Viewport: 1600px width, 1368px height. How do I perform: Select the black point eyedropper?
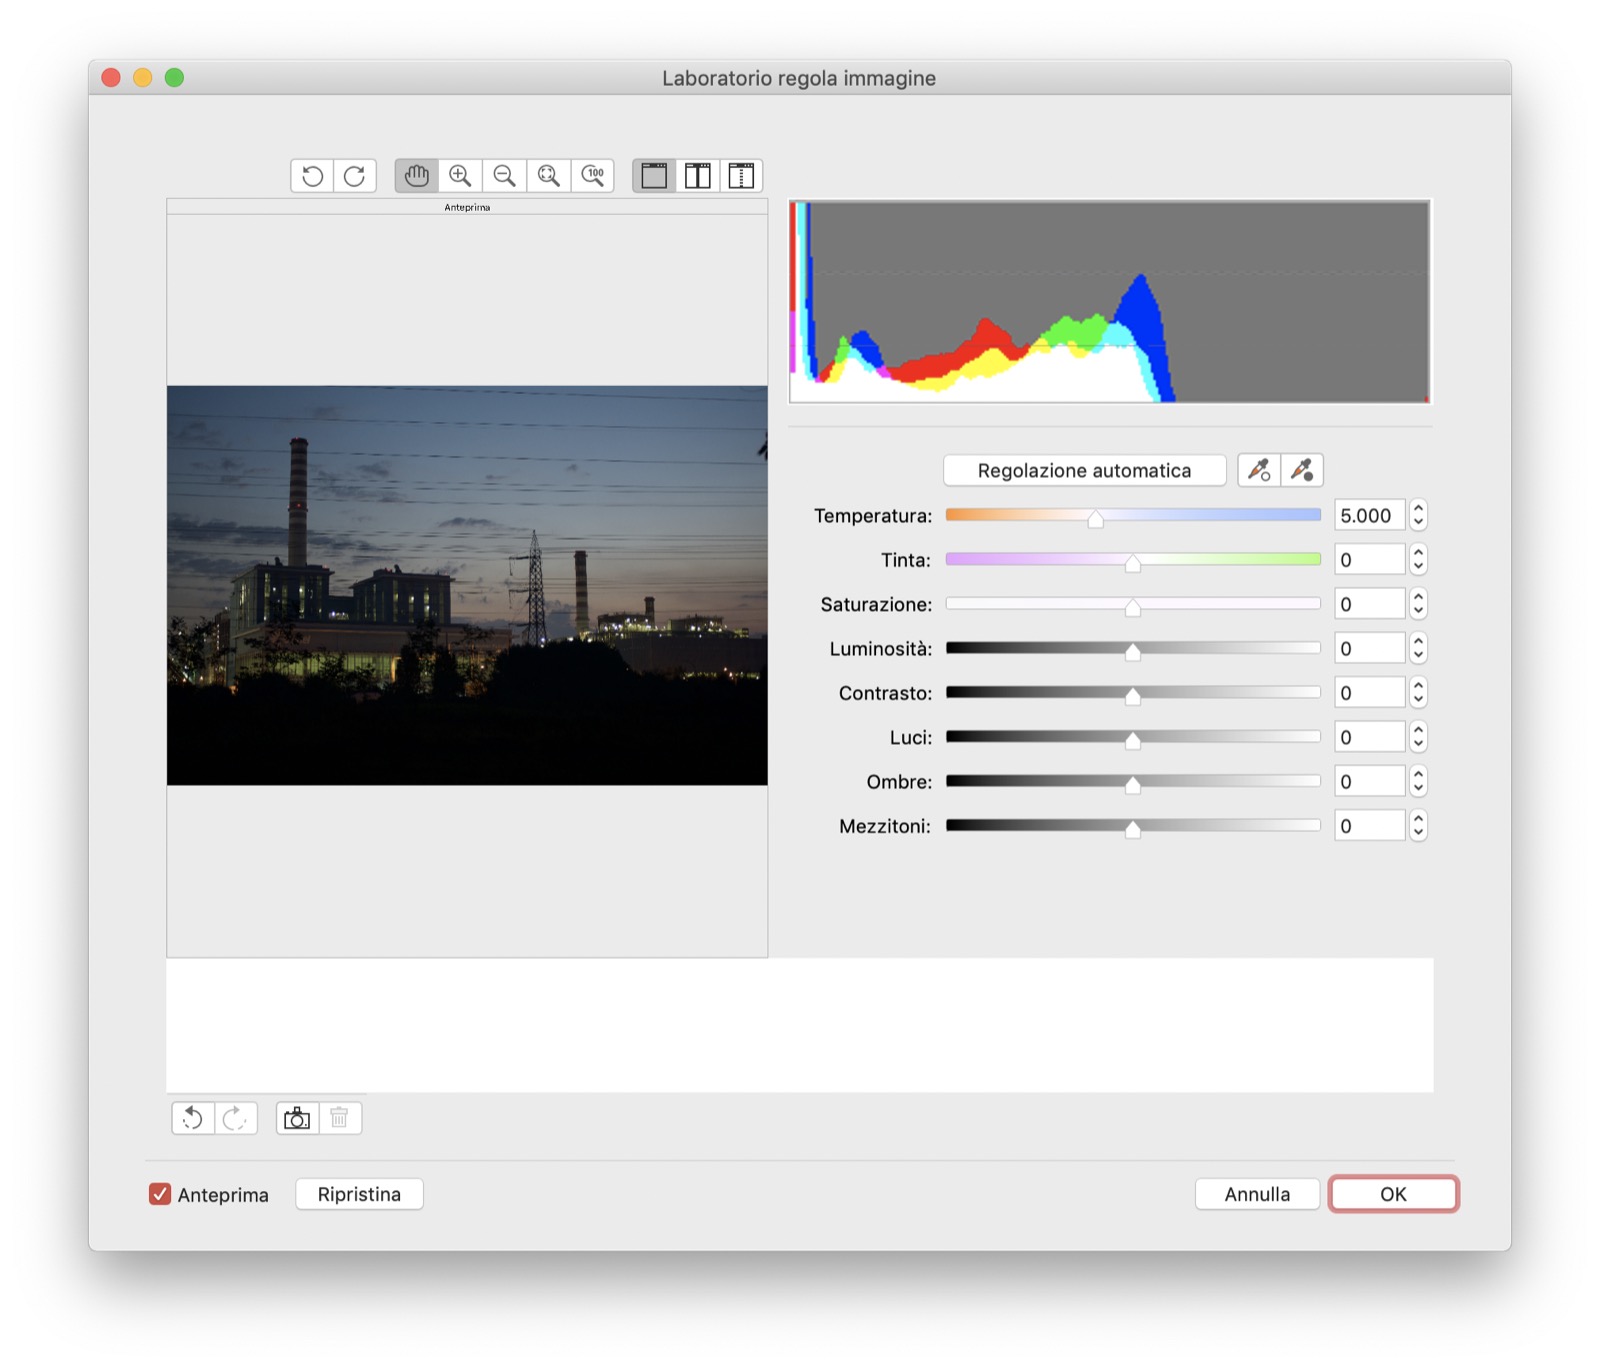(1301, 470)
